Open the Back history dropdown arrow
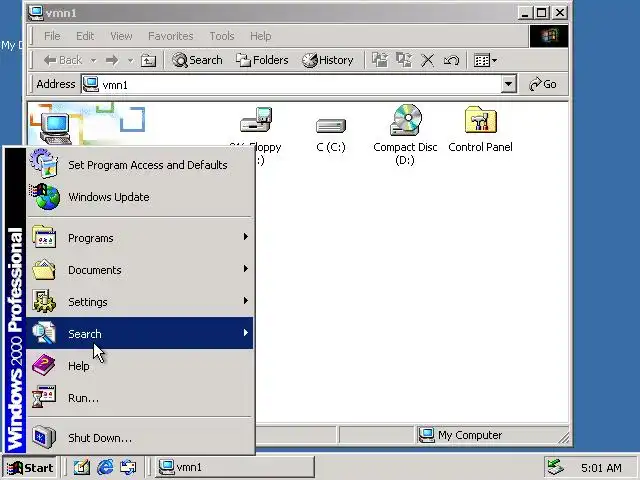640x480 pixels. coord(93,60)
